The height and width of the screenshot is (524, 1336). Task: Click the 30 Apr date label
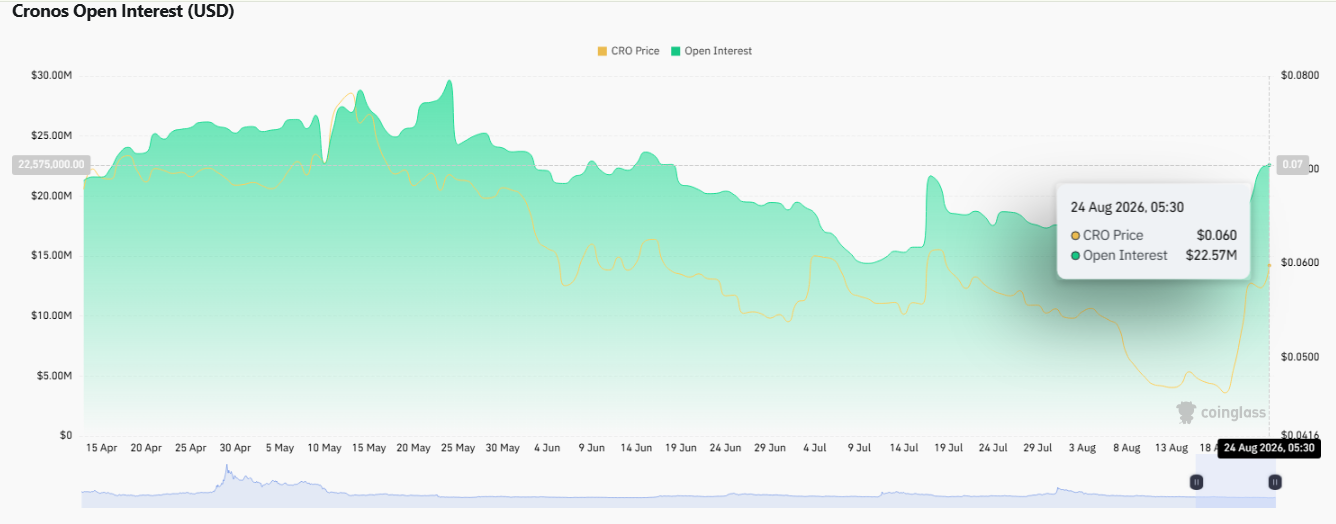pos(235,448)
